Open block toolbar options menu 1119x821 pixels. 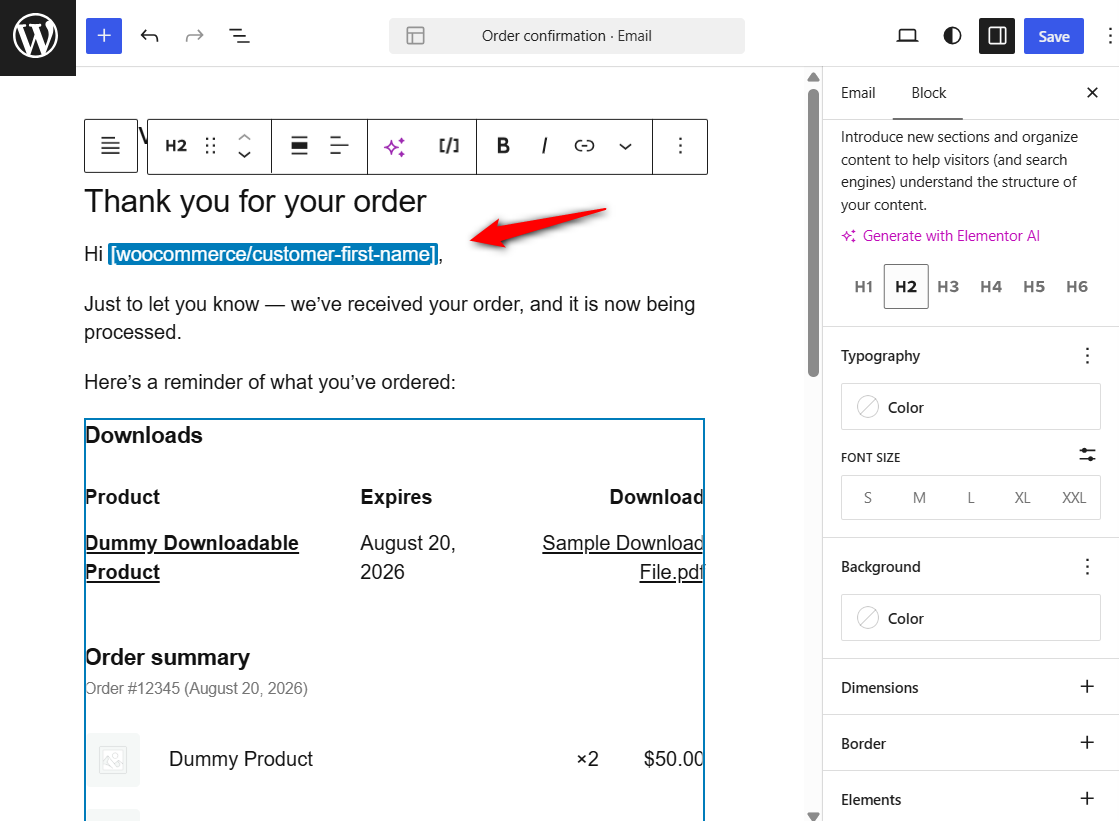pyautogui.click(x=680, y=146)
